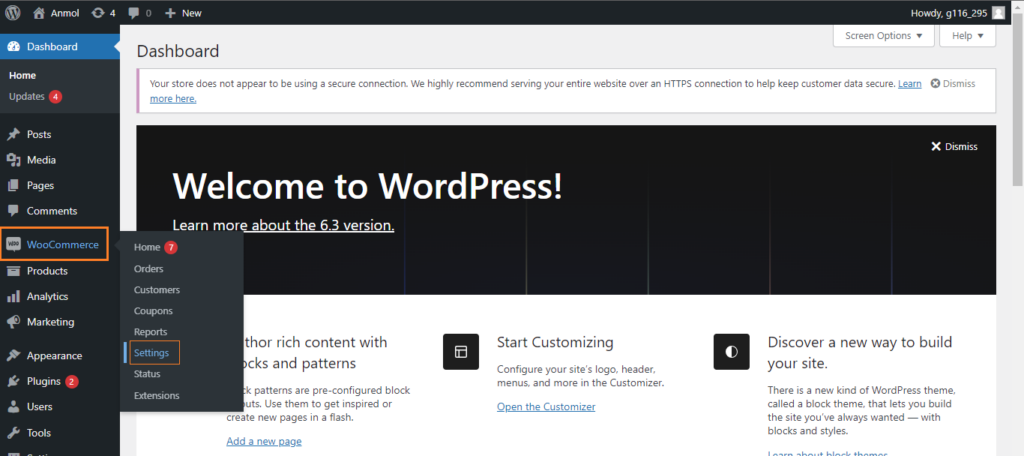Image resolution: width=1024 pixels, height=456 pixels.
Task: Click Add a new page link
Action: [x=264, y=442]
